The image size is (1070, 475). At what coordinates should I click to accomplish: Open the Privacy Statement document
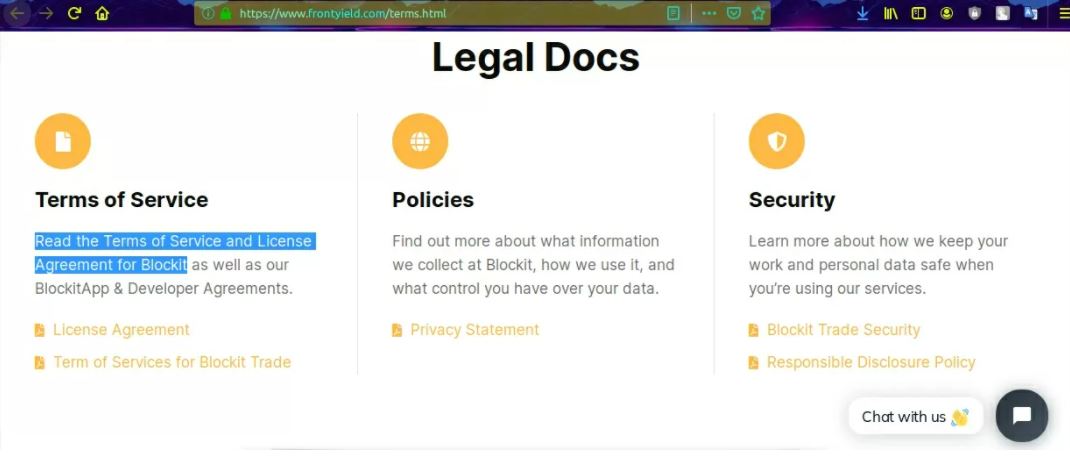474,330
